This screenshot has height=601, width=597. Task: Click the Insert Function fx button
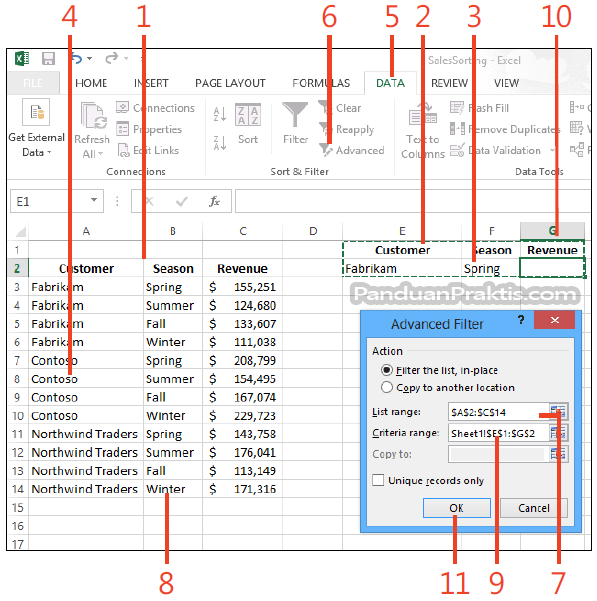(214, 201)
